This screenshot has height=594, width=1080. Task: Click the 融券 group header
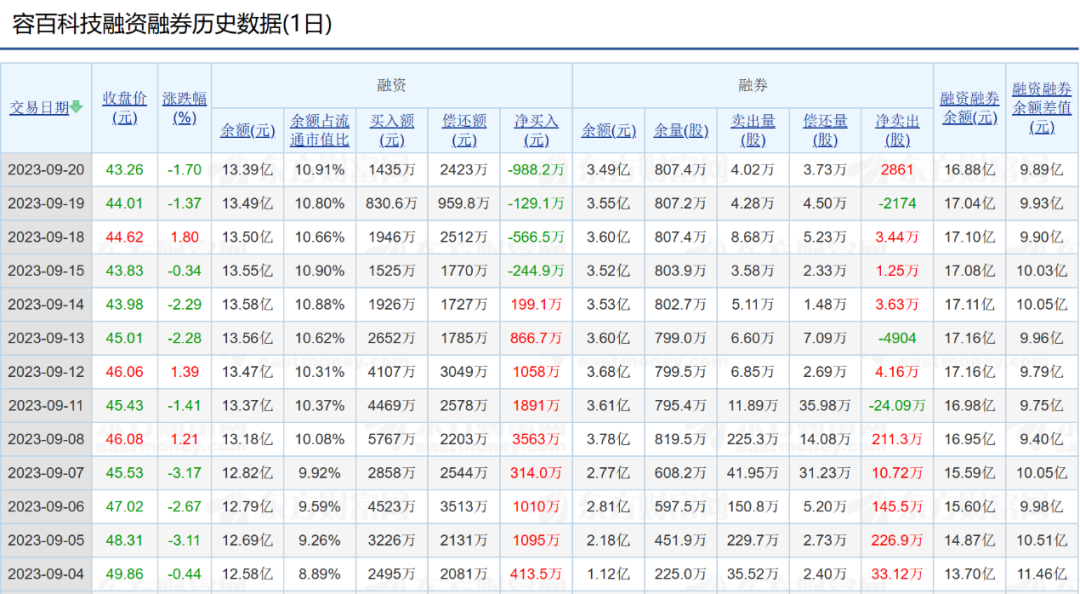pos(753,85)
